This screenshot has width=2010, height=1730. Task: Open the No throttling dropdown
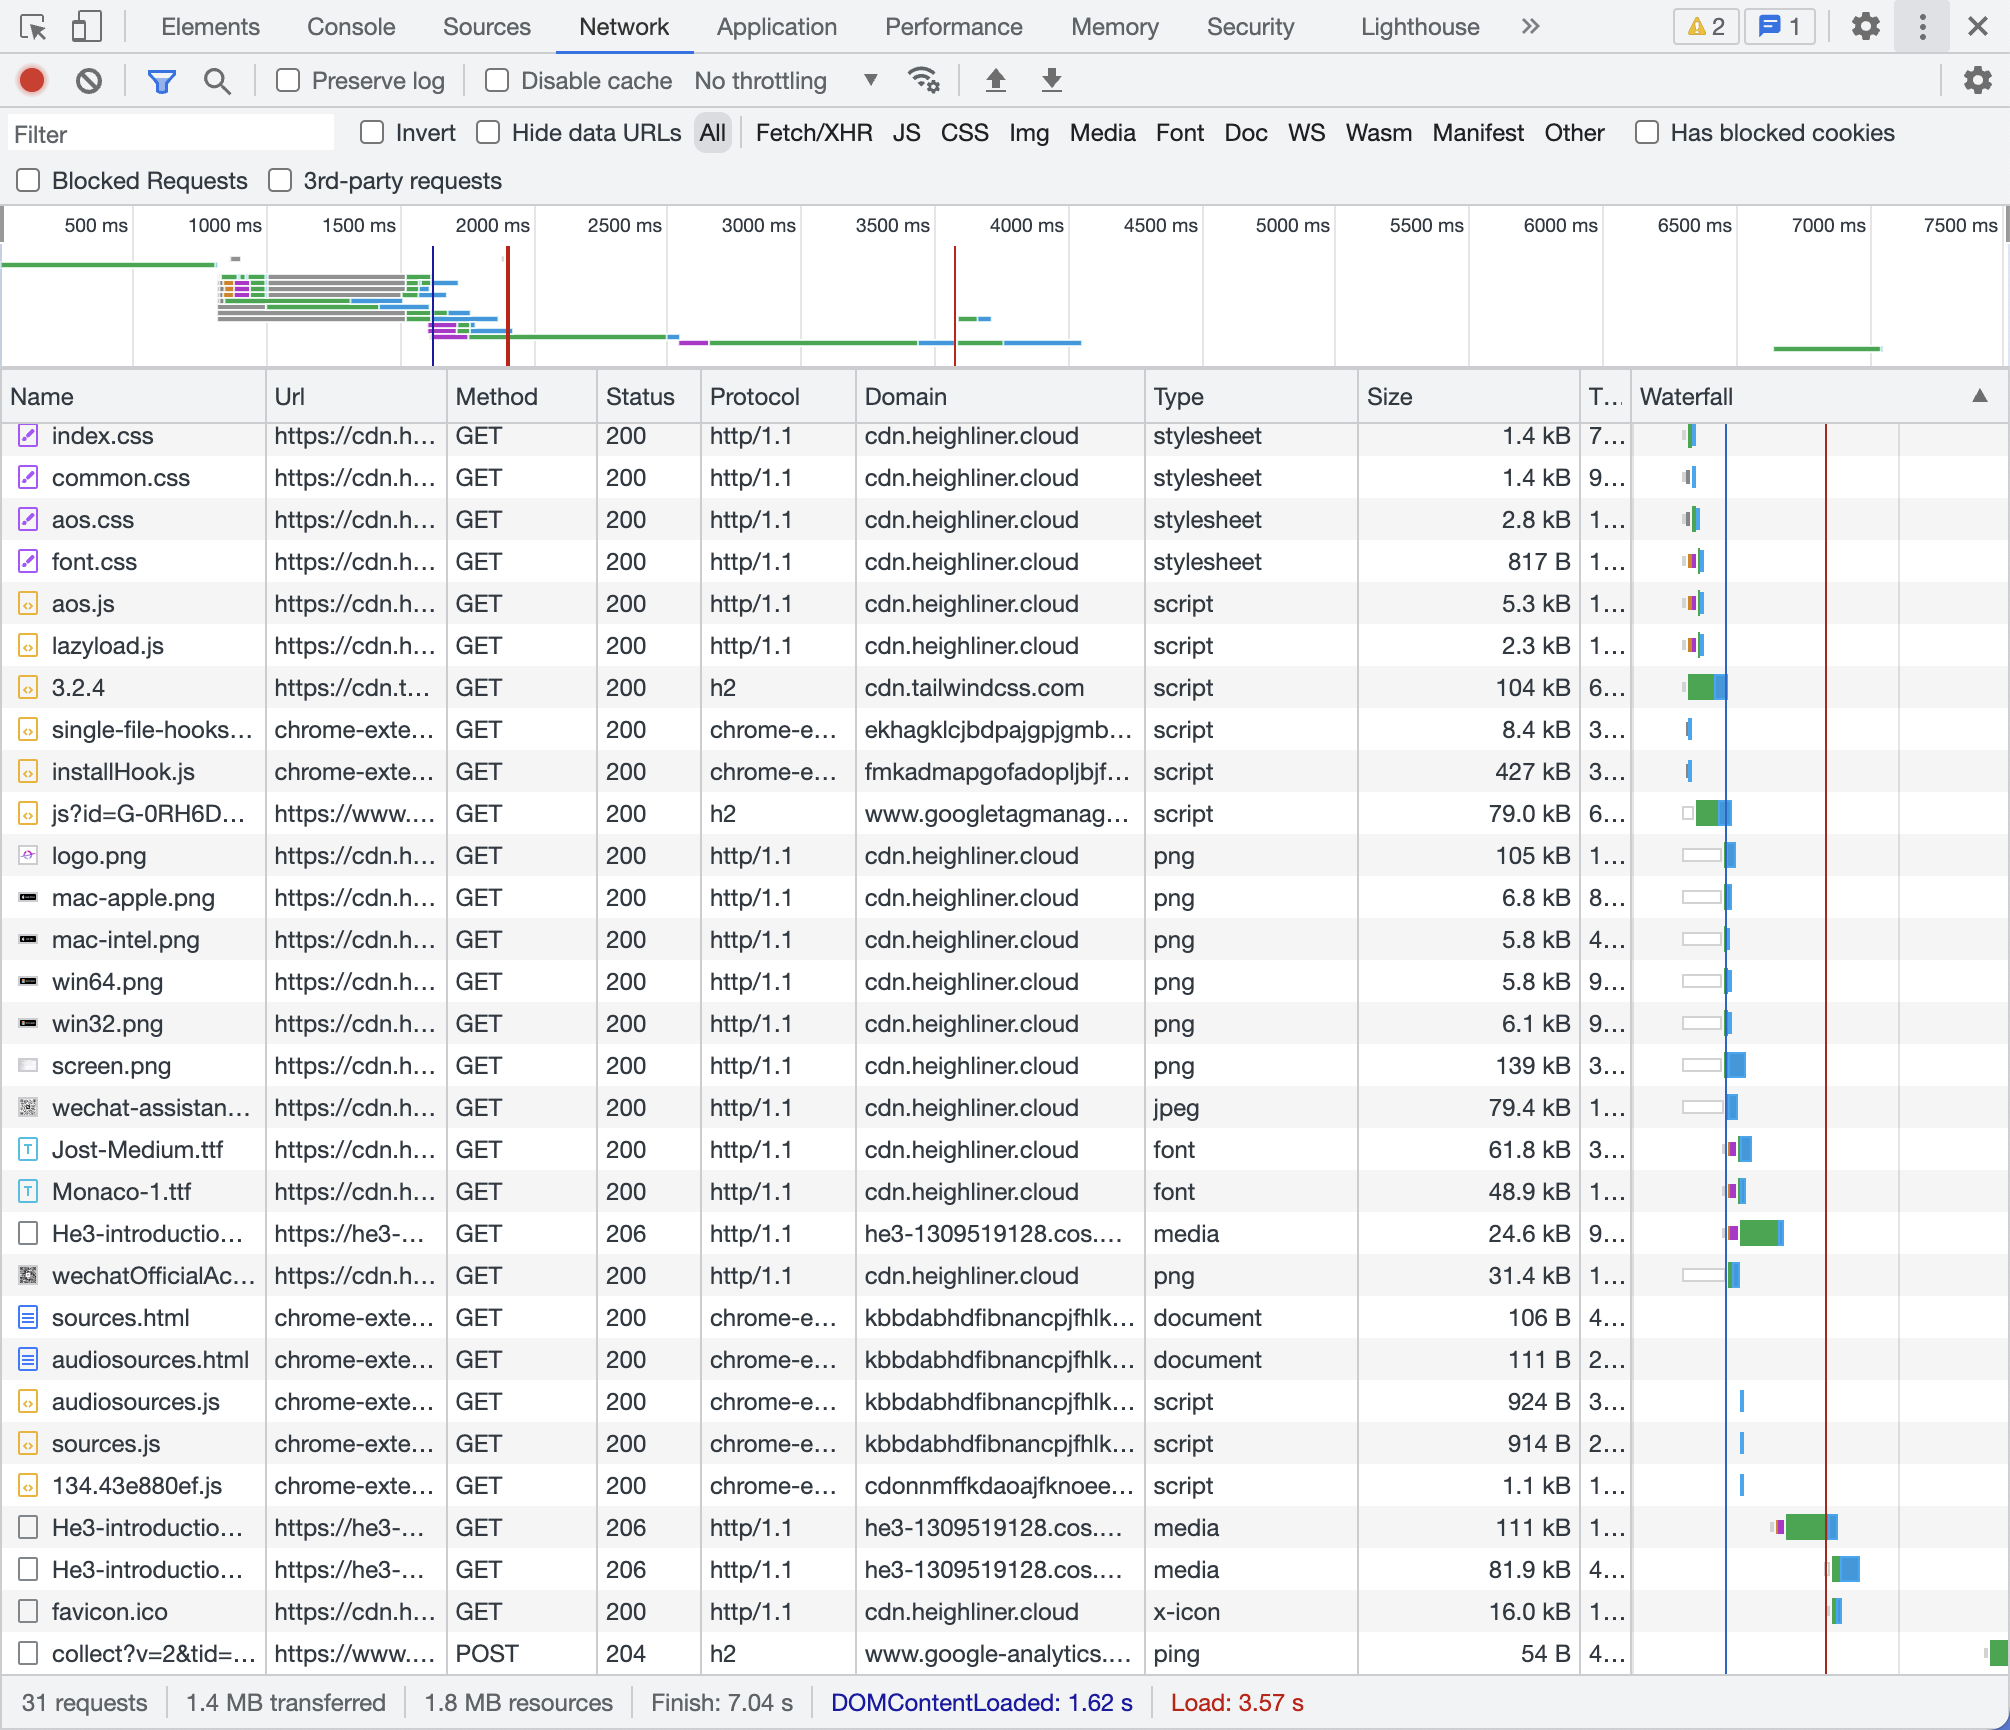(785, 80)
